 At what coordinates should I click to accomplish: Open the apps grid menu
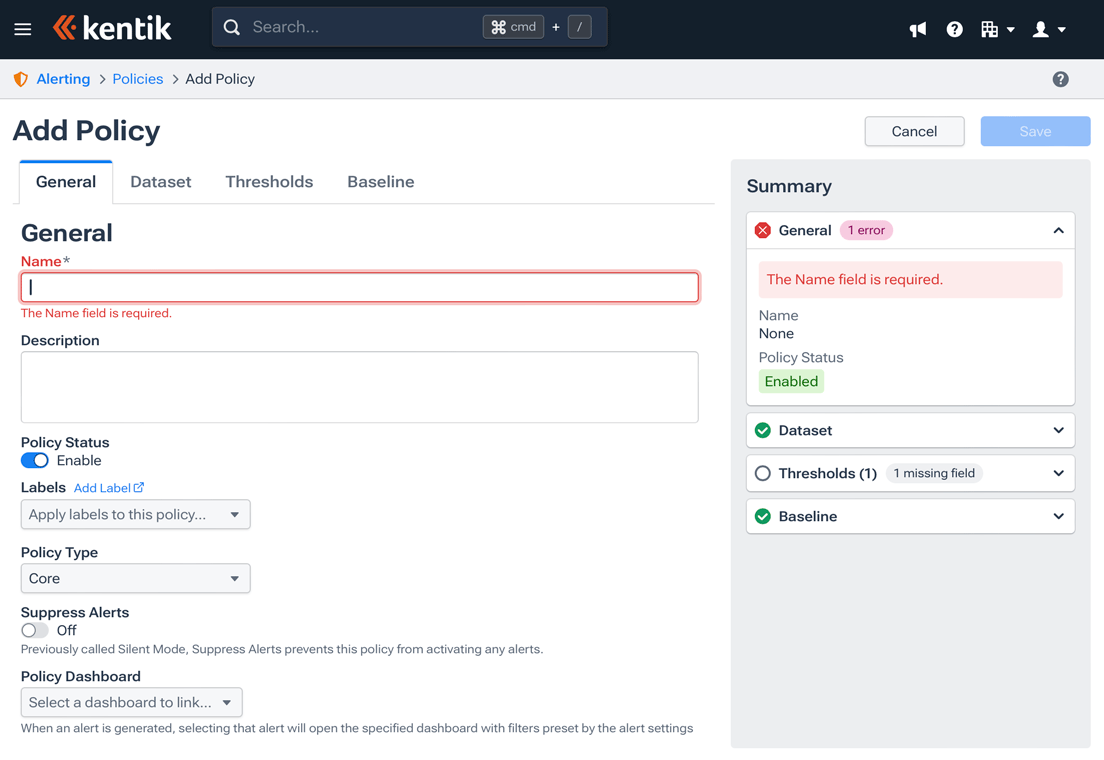point(993,29)
